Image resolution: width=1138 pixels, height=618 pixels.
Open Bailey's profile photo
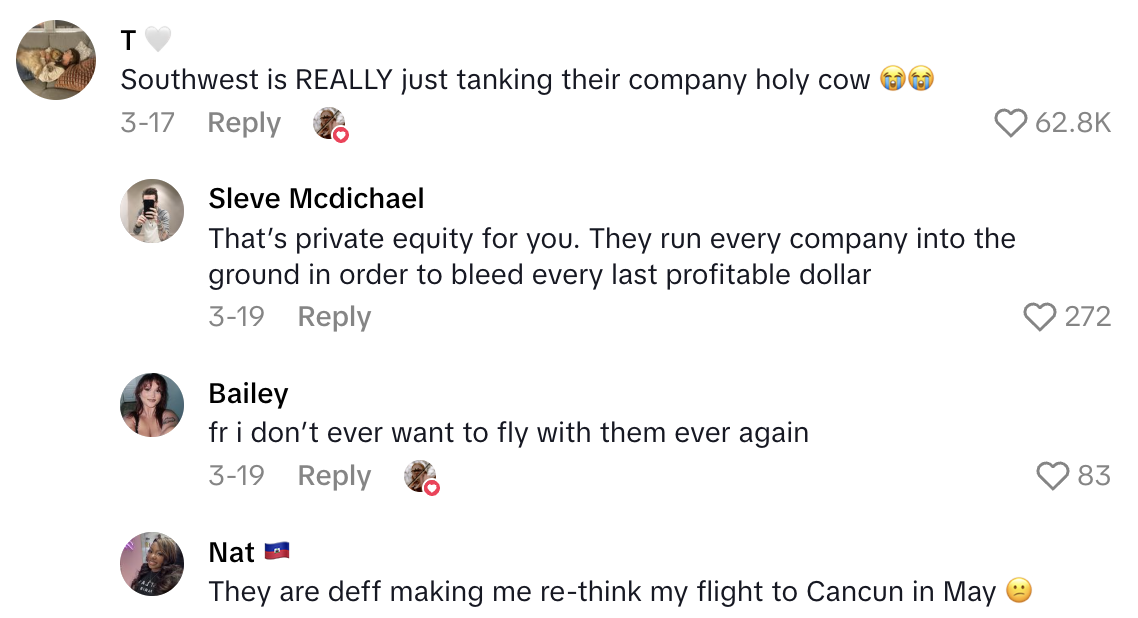[x=152, y=405]
